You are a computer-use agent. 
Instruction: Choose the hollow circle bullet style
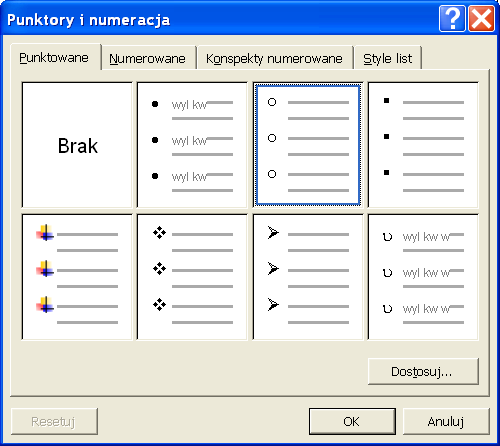308,145
